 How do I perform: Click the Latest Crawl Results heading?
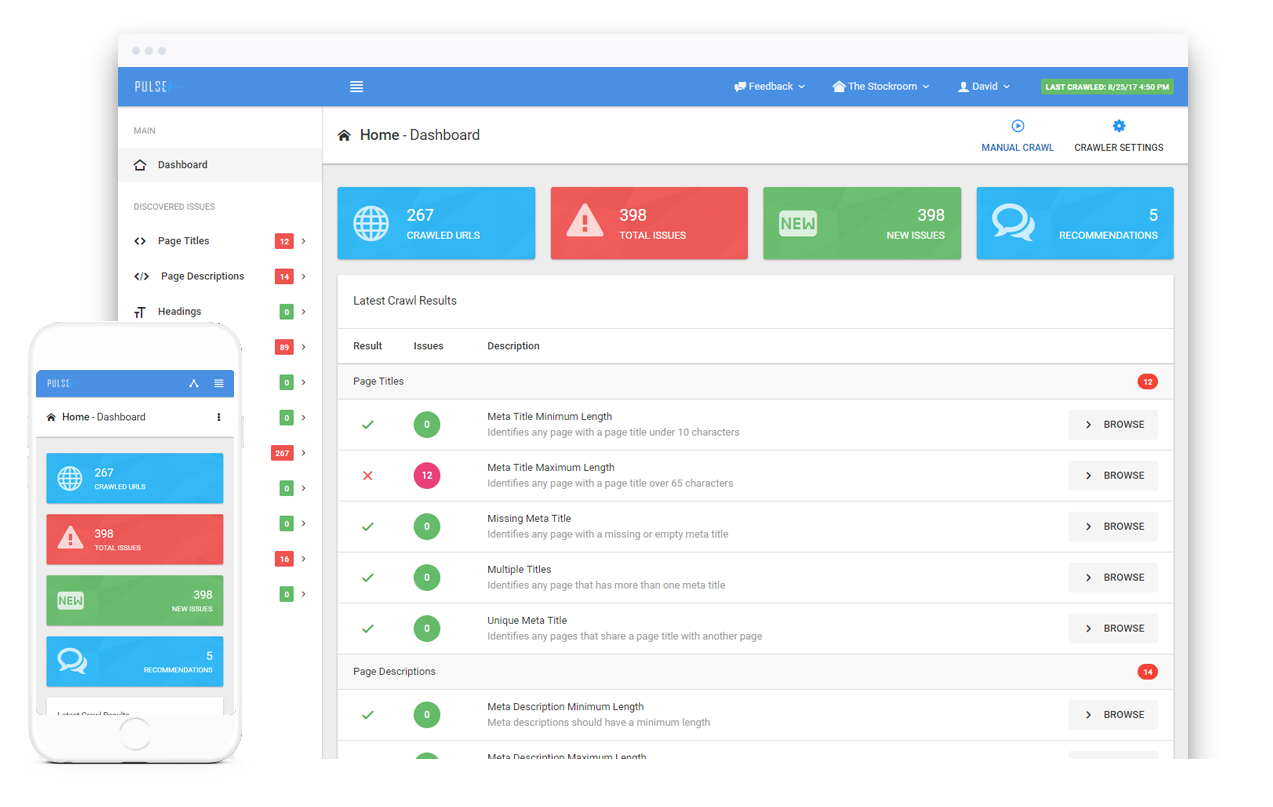point(405,301)
